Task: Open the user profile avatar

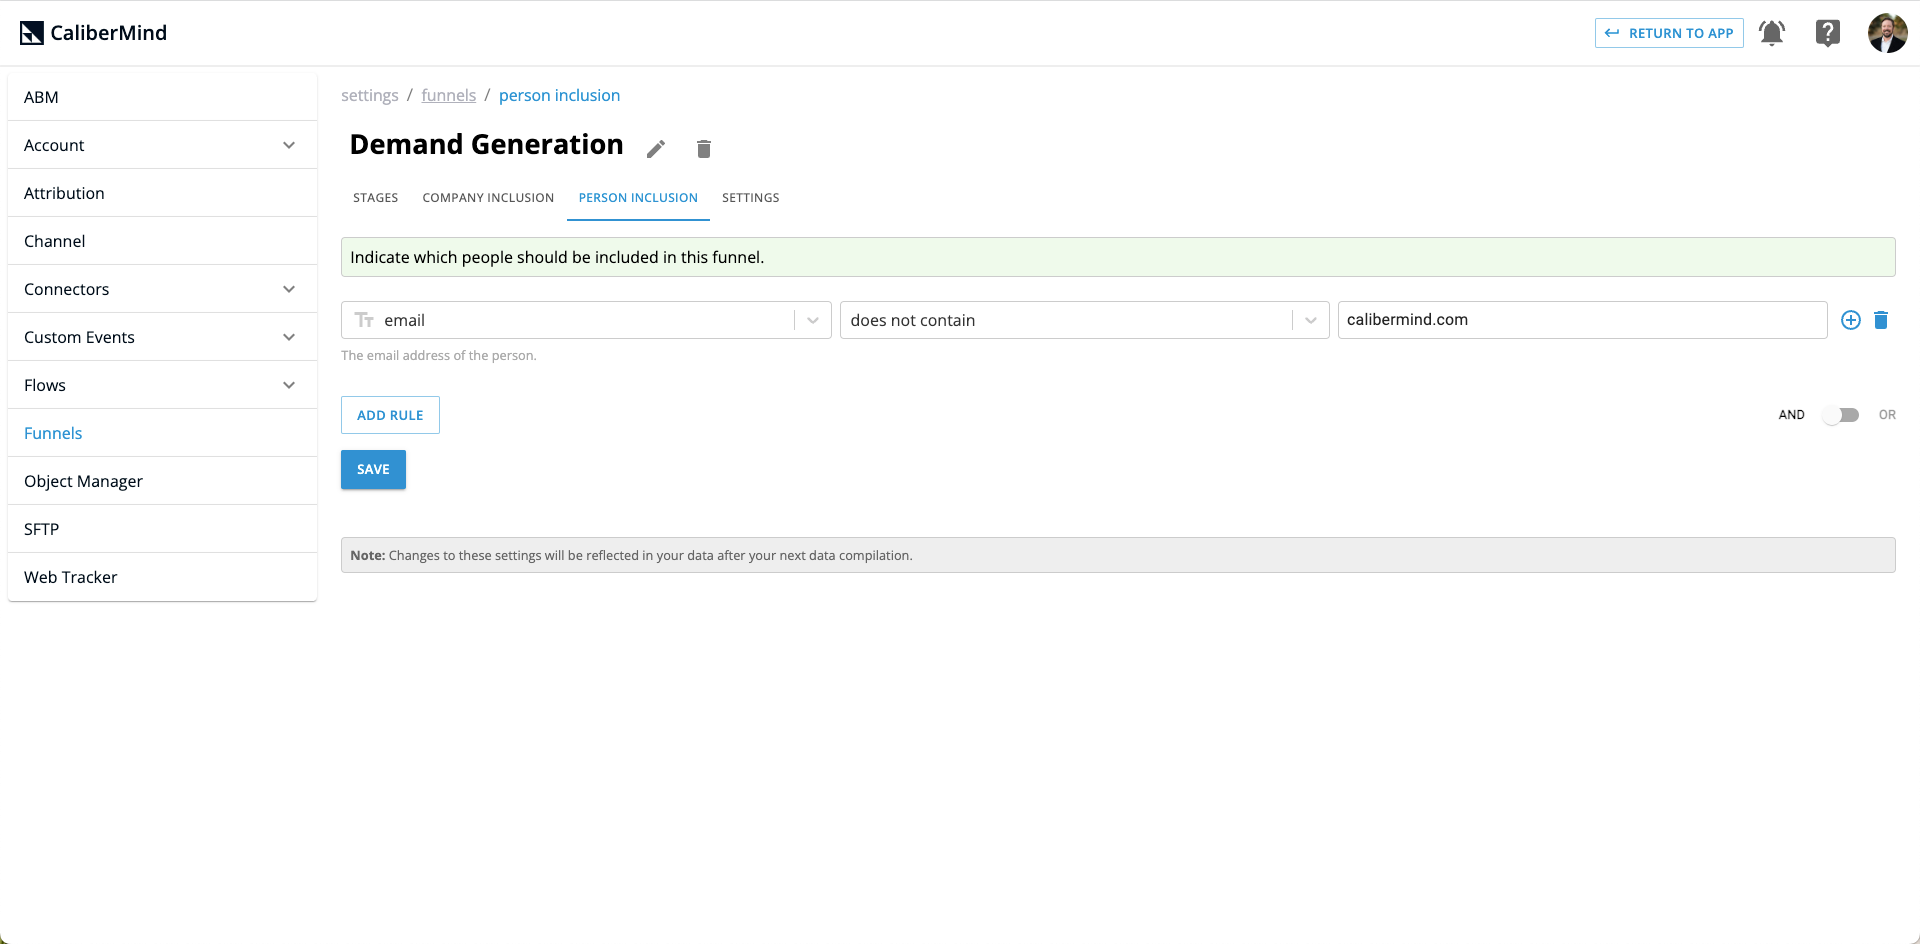Action: (x=1887, y=33)
